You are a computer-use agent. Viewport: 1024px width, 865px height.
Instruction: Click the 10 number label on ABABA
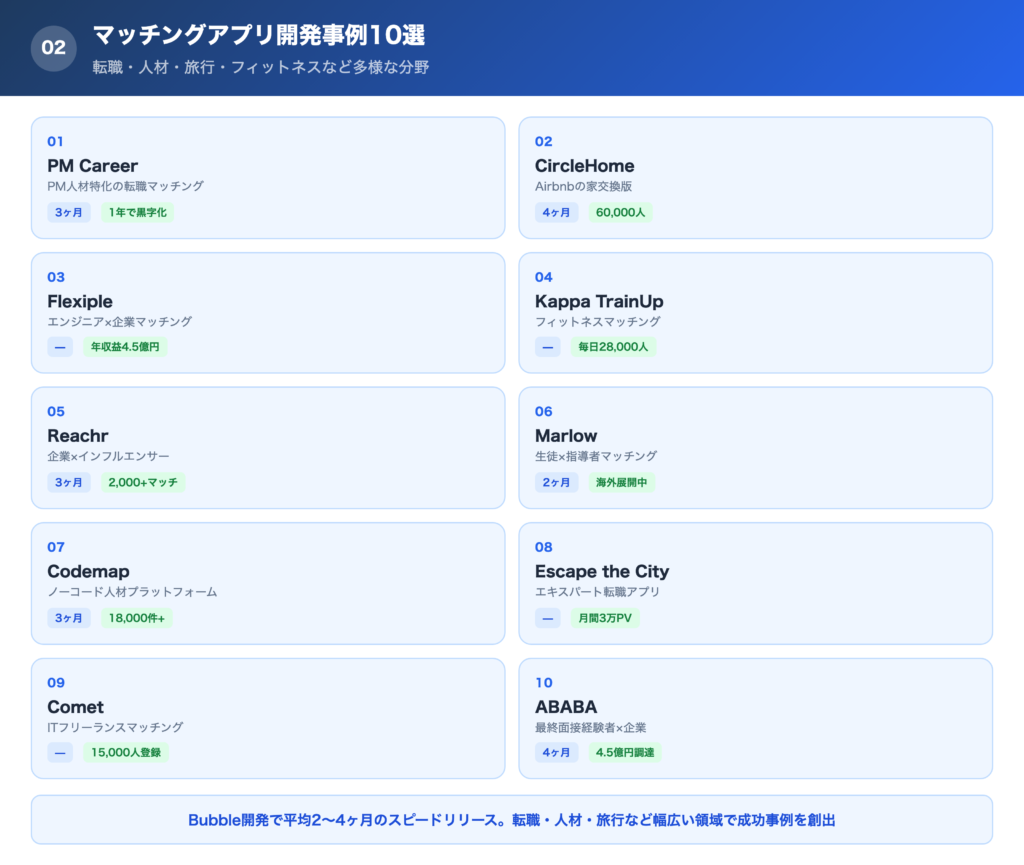pyautogui.click(x=543, y=682)
